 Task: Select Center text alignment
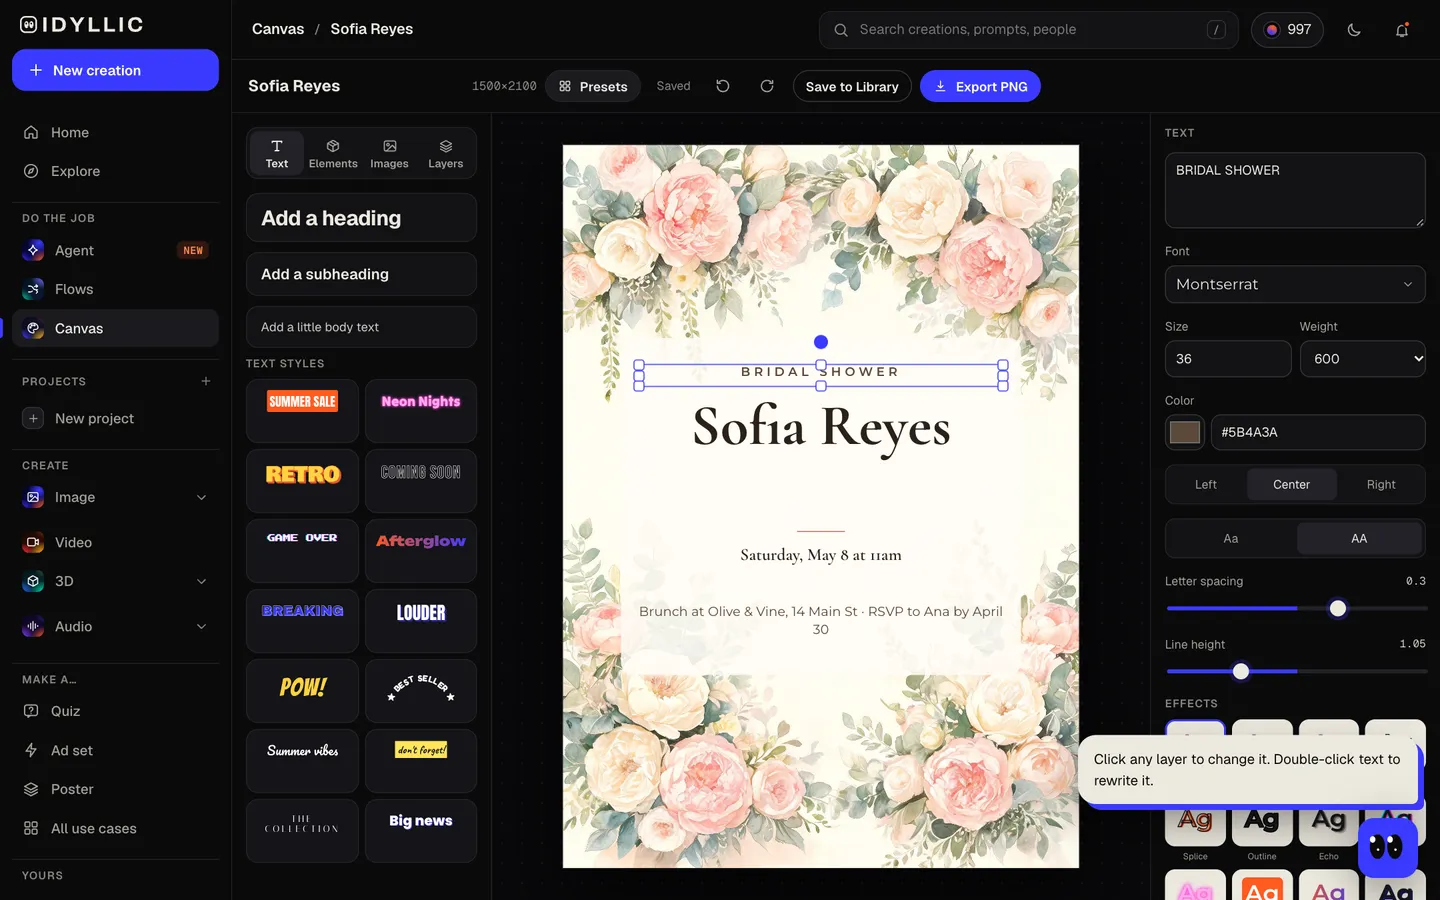[1291, 484]
